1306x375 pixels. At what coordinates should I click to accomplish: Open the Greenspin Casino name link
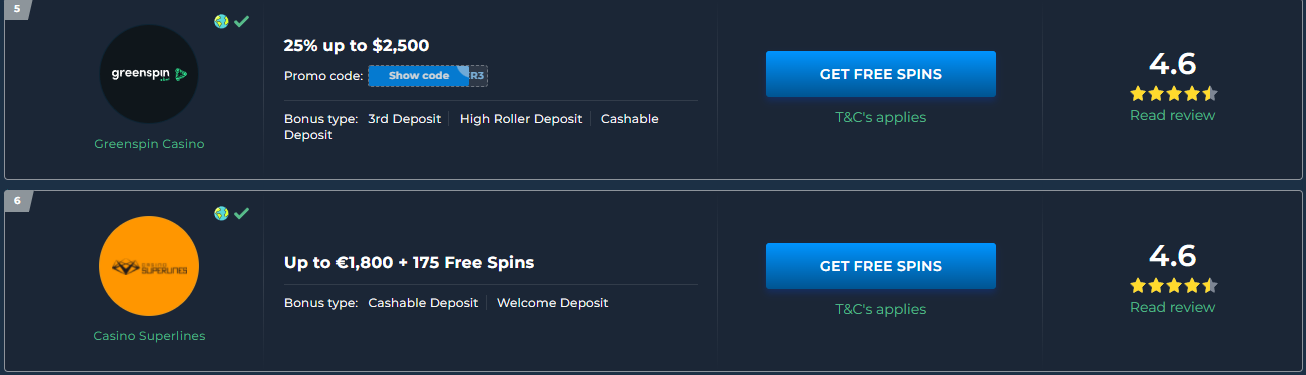pyautogui.click(x=149, y=144)
